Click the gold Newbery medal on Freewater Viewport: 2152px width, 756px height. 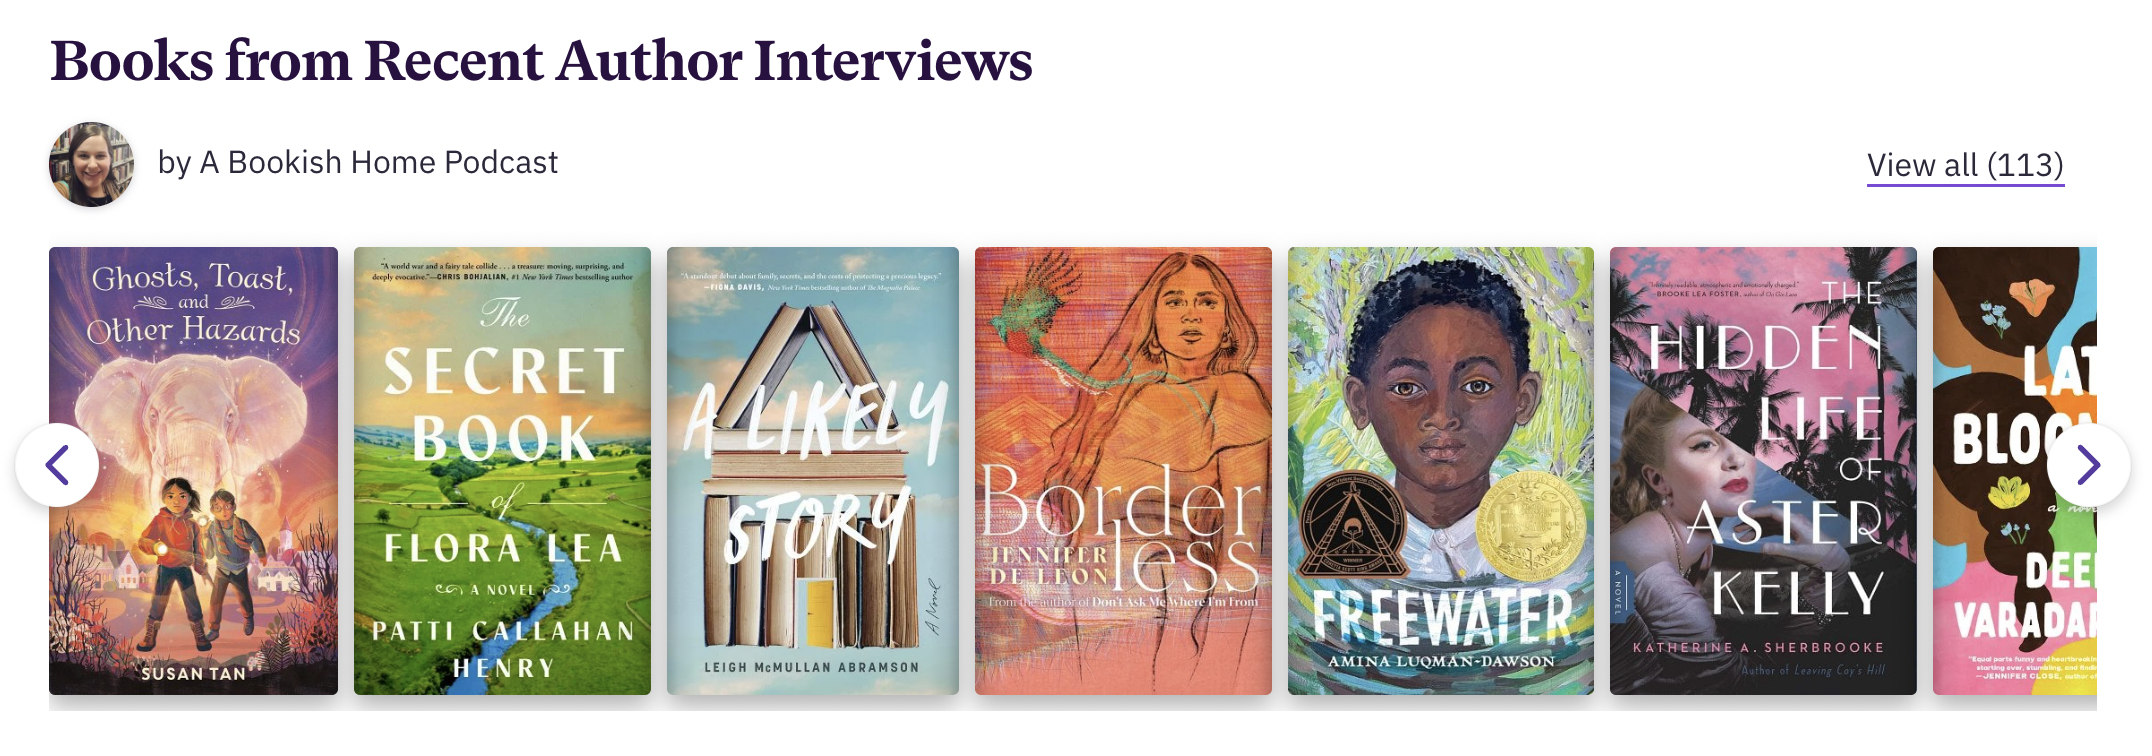pyautogui.click(x=1530, y=524)
